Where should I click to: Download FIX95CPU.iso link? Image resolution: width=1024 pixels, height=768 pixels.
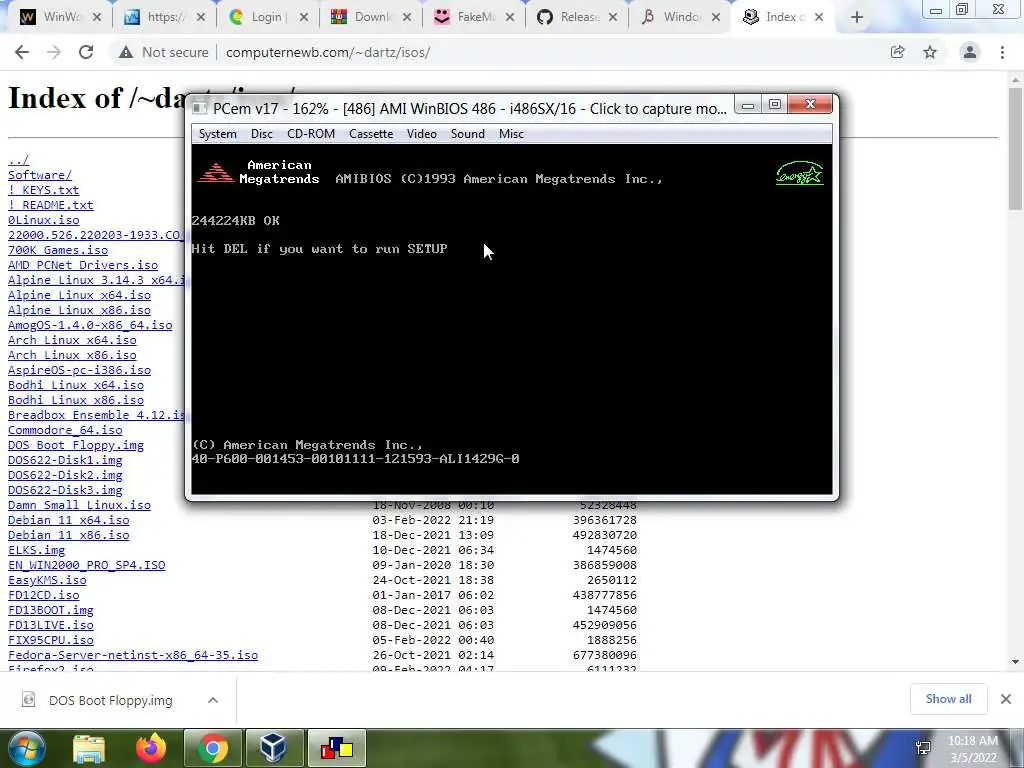point(50,641)
